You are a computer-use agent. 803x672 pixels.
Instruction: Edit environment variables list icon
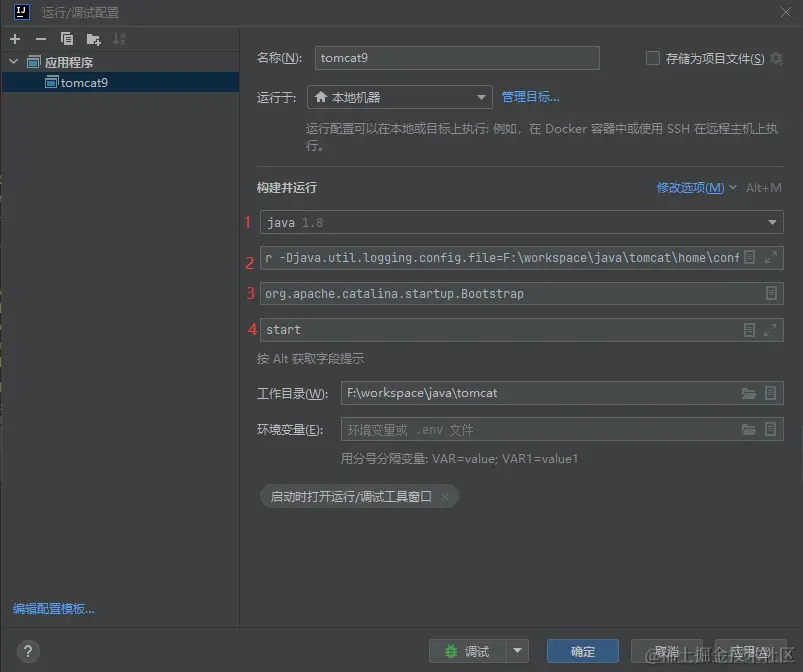[770, 429]
